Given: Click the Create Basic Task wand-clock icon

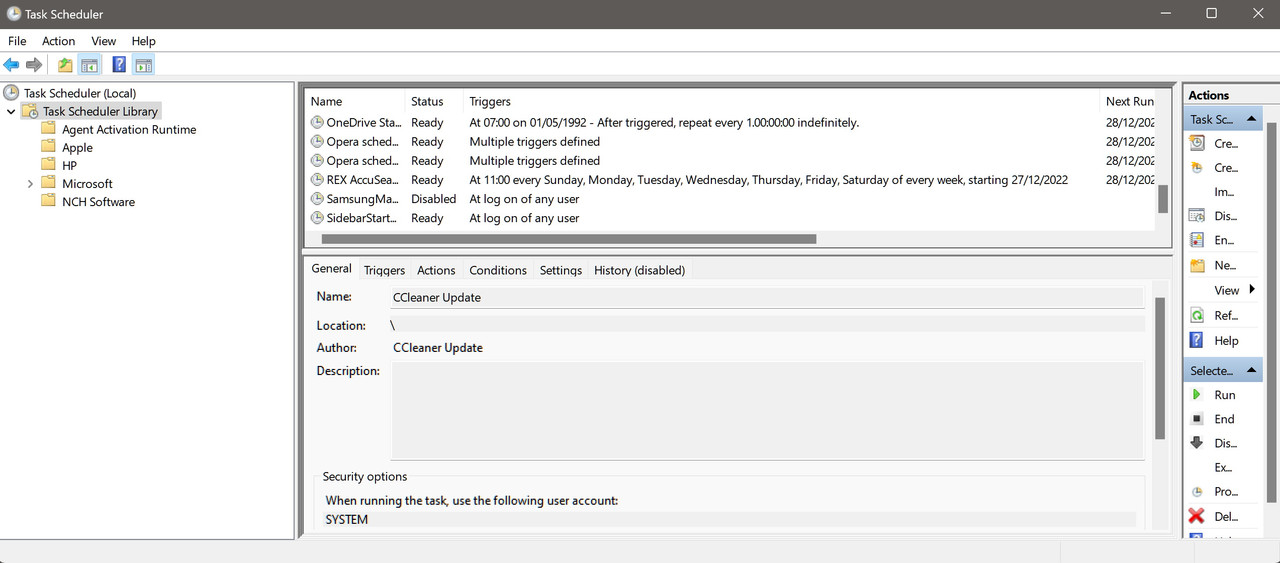Looking at the screenshot, I should pyautogui.click(x=1197, y=143).
